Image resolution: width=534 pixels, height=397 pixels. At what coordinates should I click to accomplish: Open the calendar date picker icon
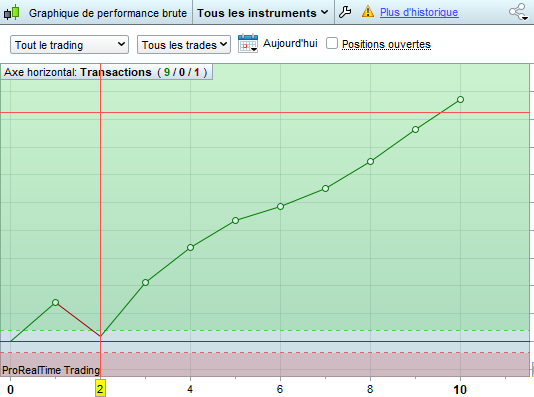[248, 44]
